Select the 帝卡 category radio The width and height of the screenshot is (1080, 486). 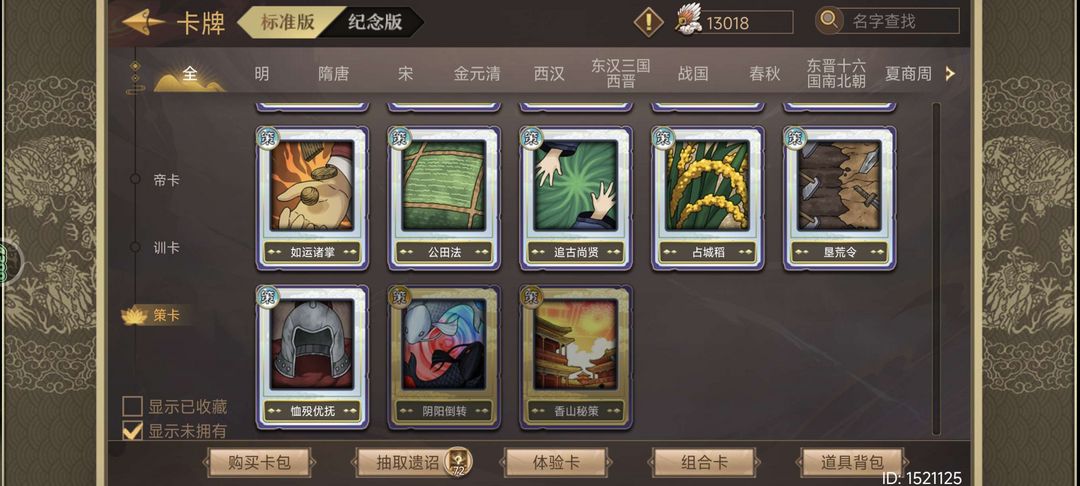(x=136, y=180)
